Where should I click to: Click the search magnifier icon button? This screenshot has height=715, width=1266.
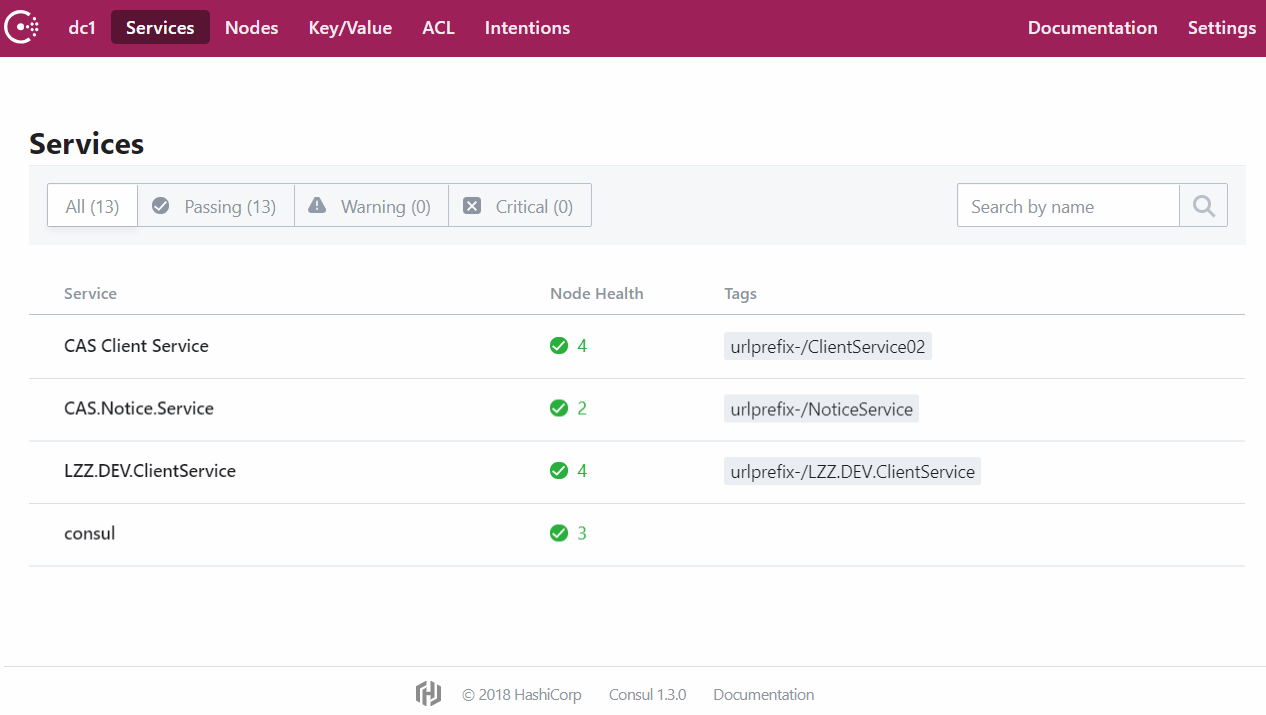click(1203, 206)
